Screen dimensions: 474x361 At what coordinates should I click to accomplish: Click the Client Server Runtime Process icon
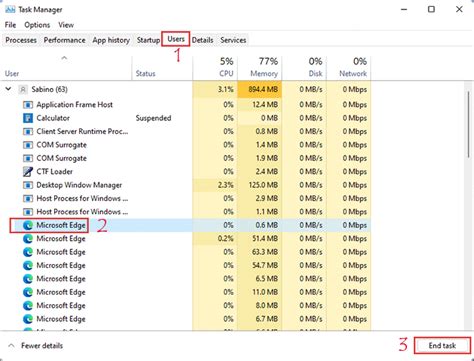pos(28,131)
